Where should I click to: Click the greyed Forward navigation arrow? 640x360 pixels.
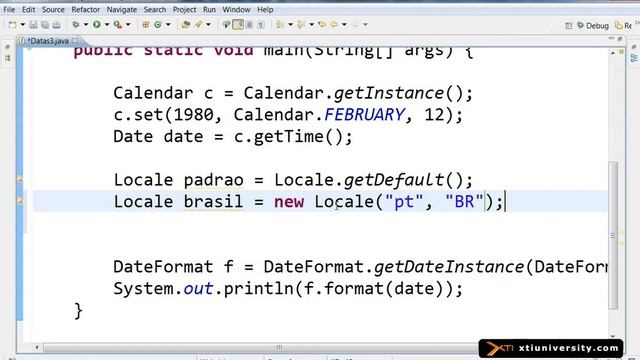355,25
